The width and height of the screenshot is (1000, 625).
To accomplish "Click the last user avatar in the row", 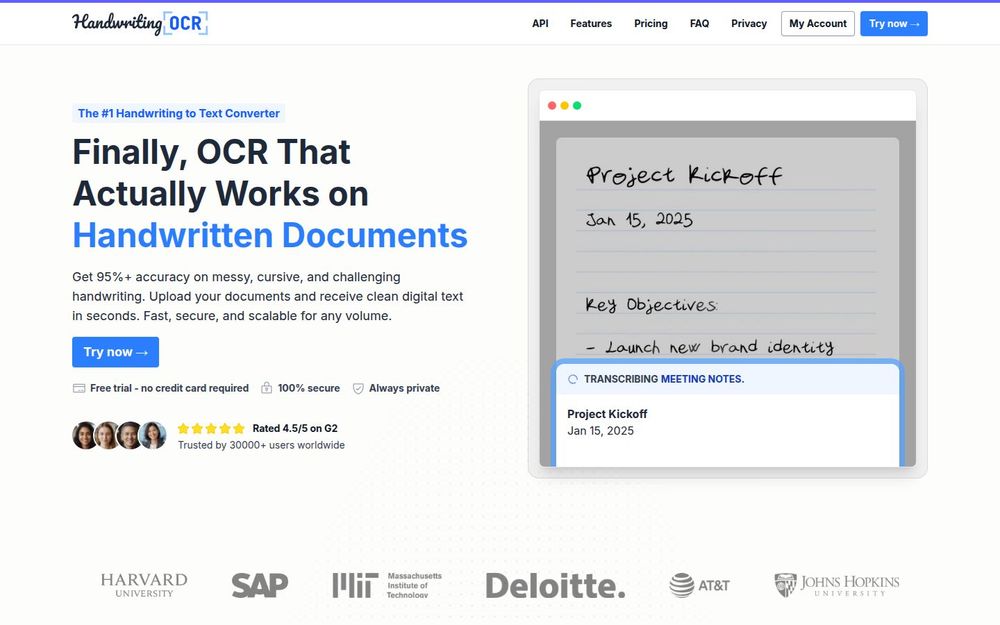I will 153,436.
